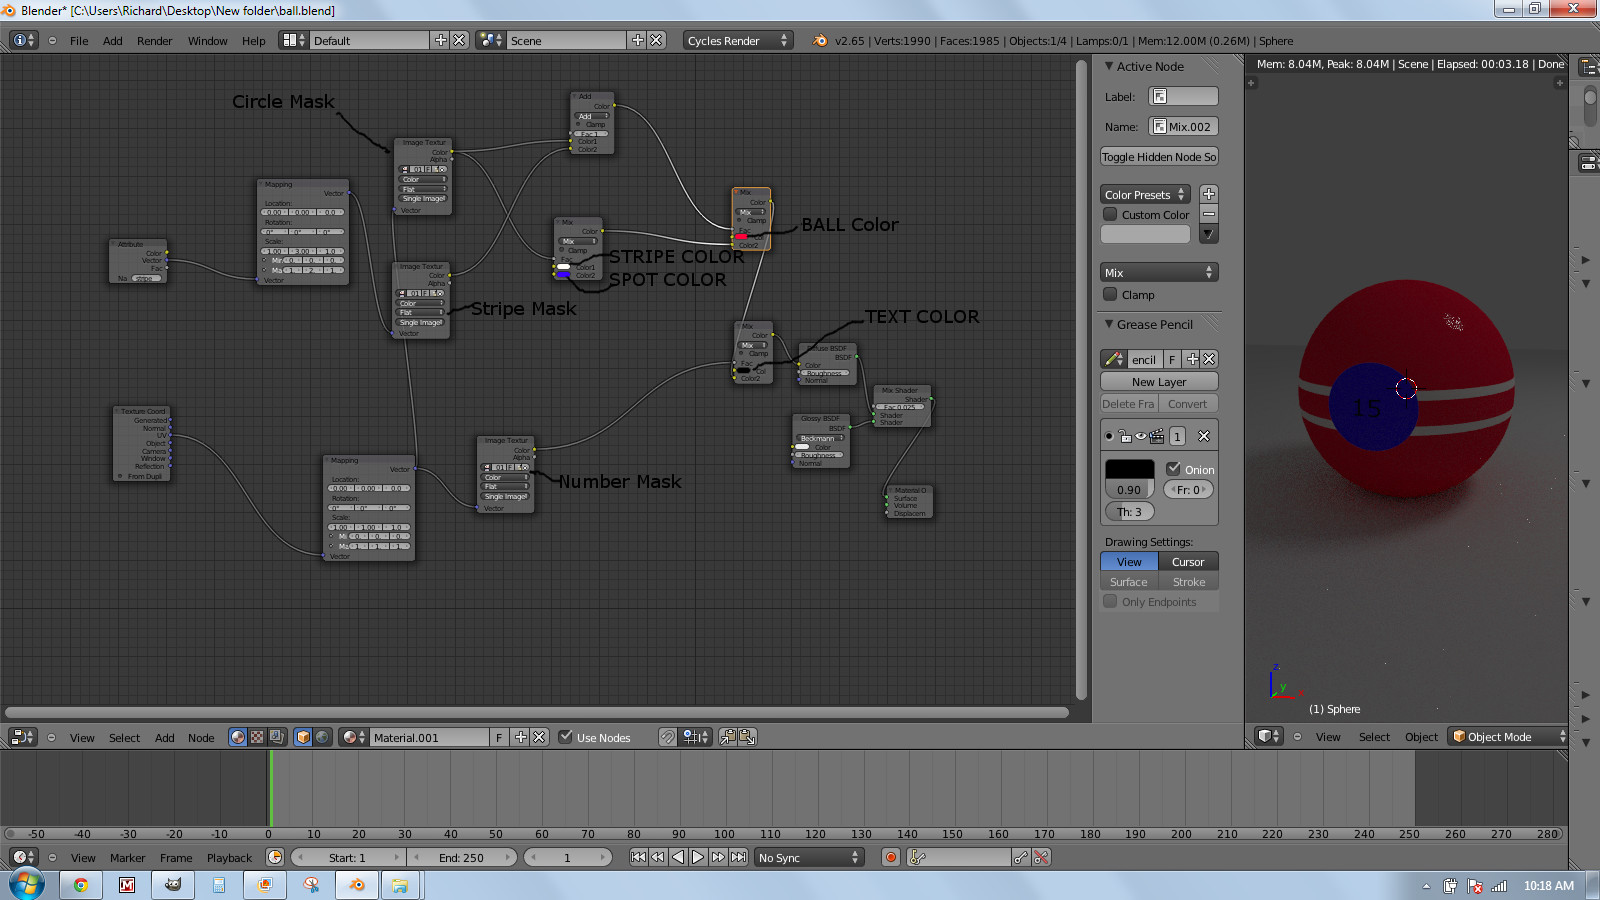This screenshot has width=1600, height=900.
Task: Open the Node menu in node editor
Action: [201, 738]
